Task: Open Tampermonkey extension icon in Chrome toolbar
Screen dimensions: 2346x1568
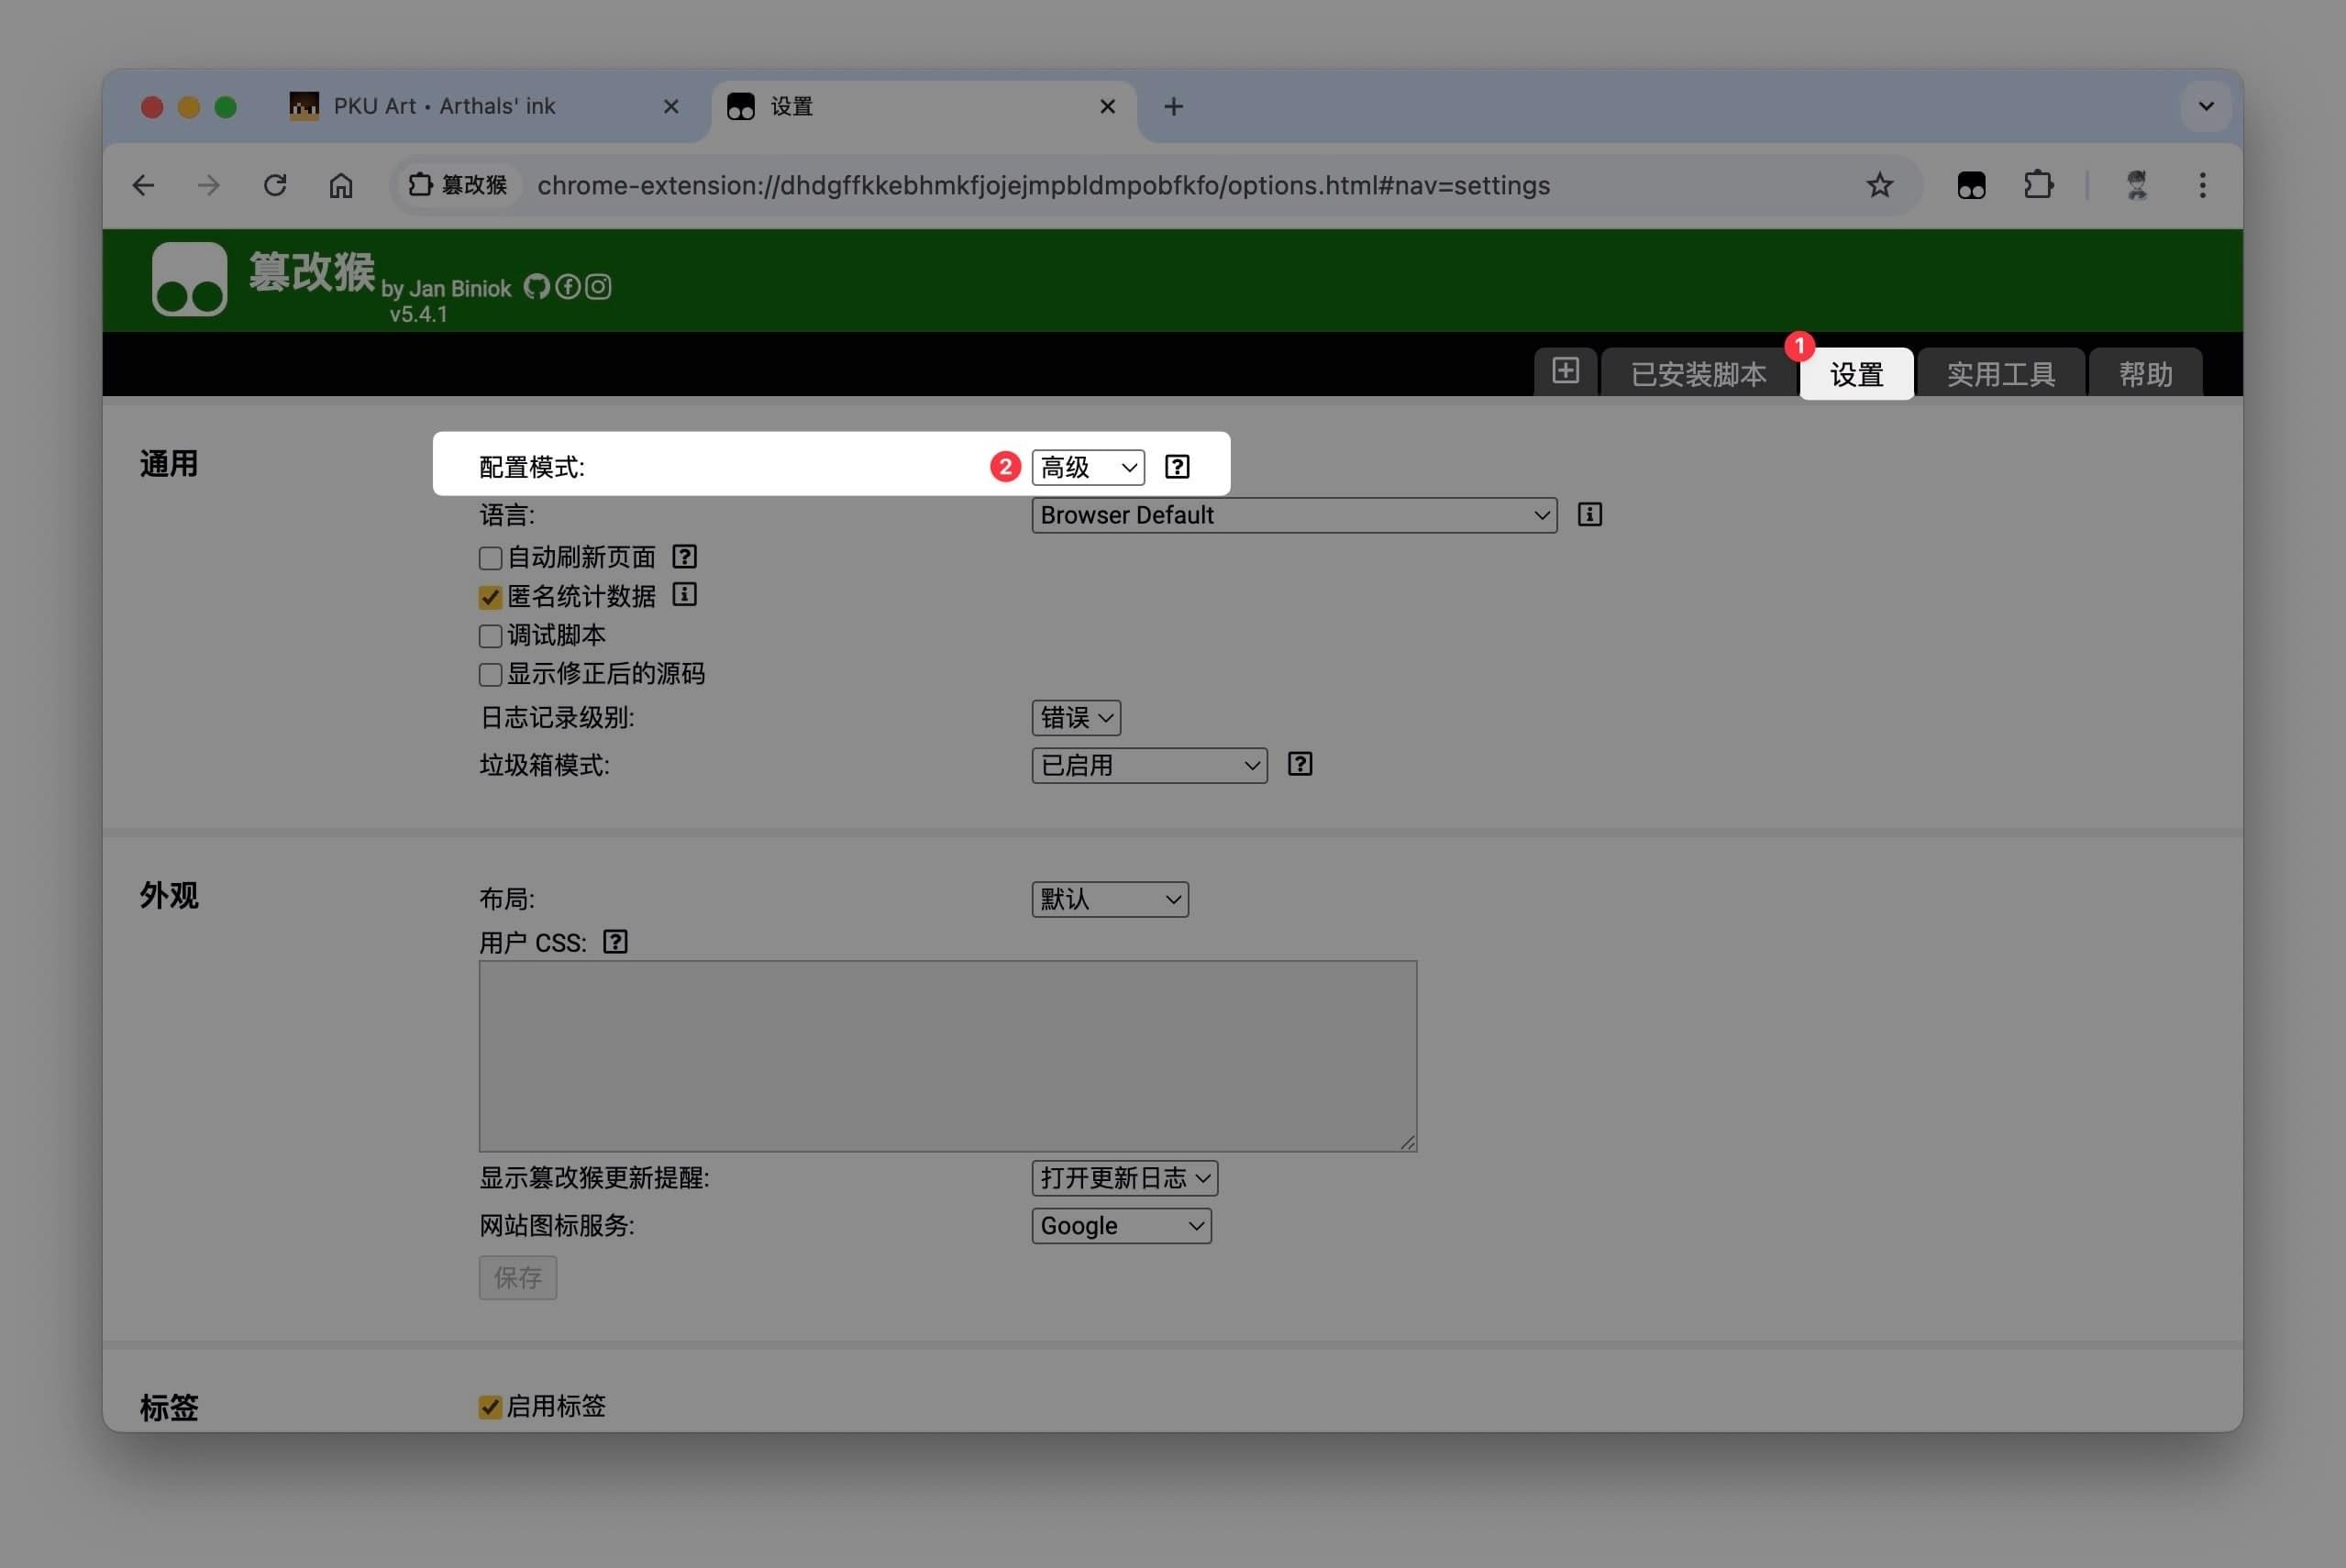Action: pos(1970,186)
